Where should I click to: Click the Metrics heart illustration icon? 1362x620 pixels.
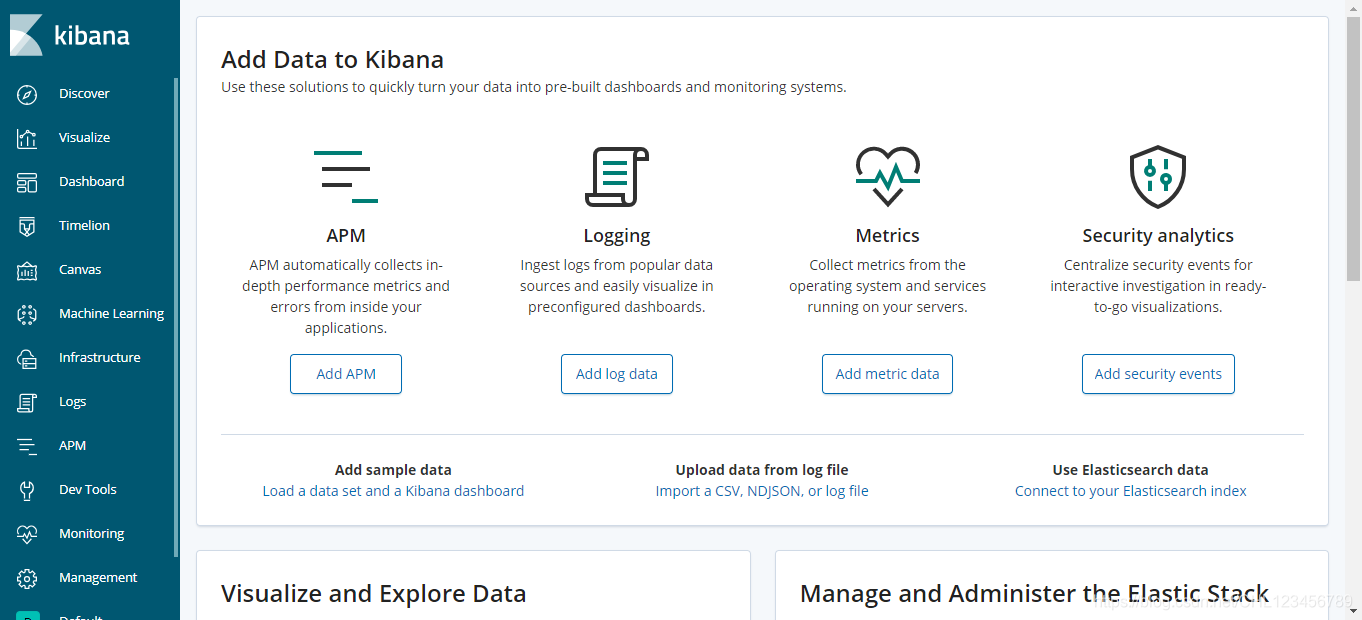(x=888, y=177)
